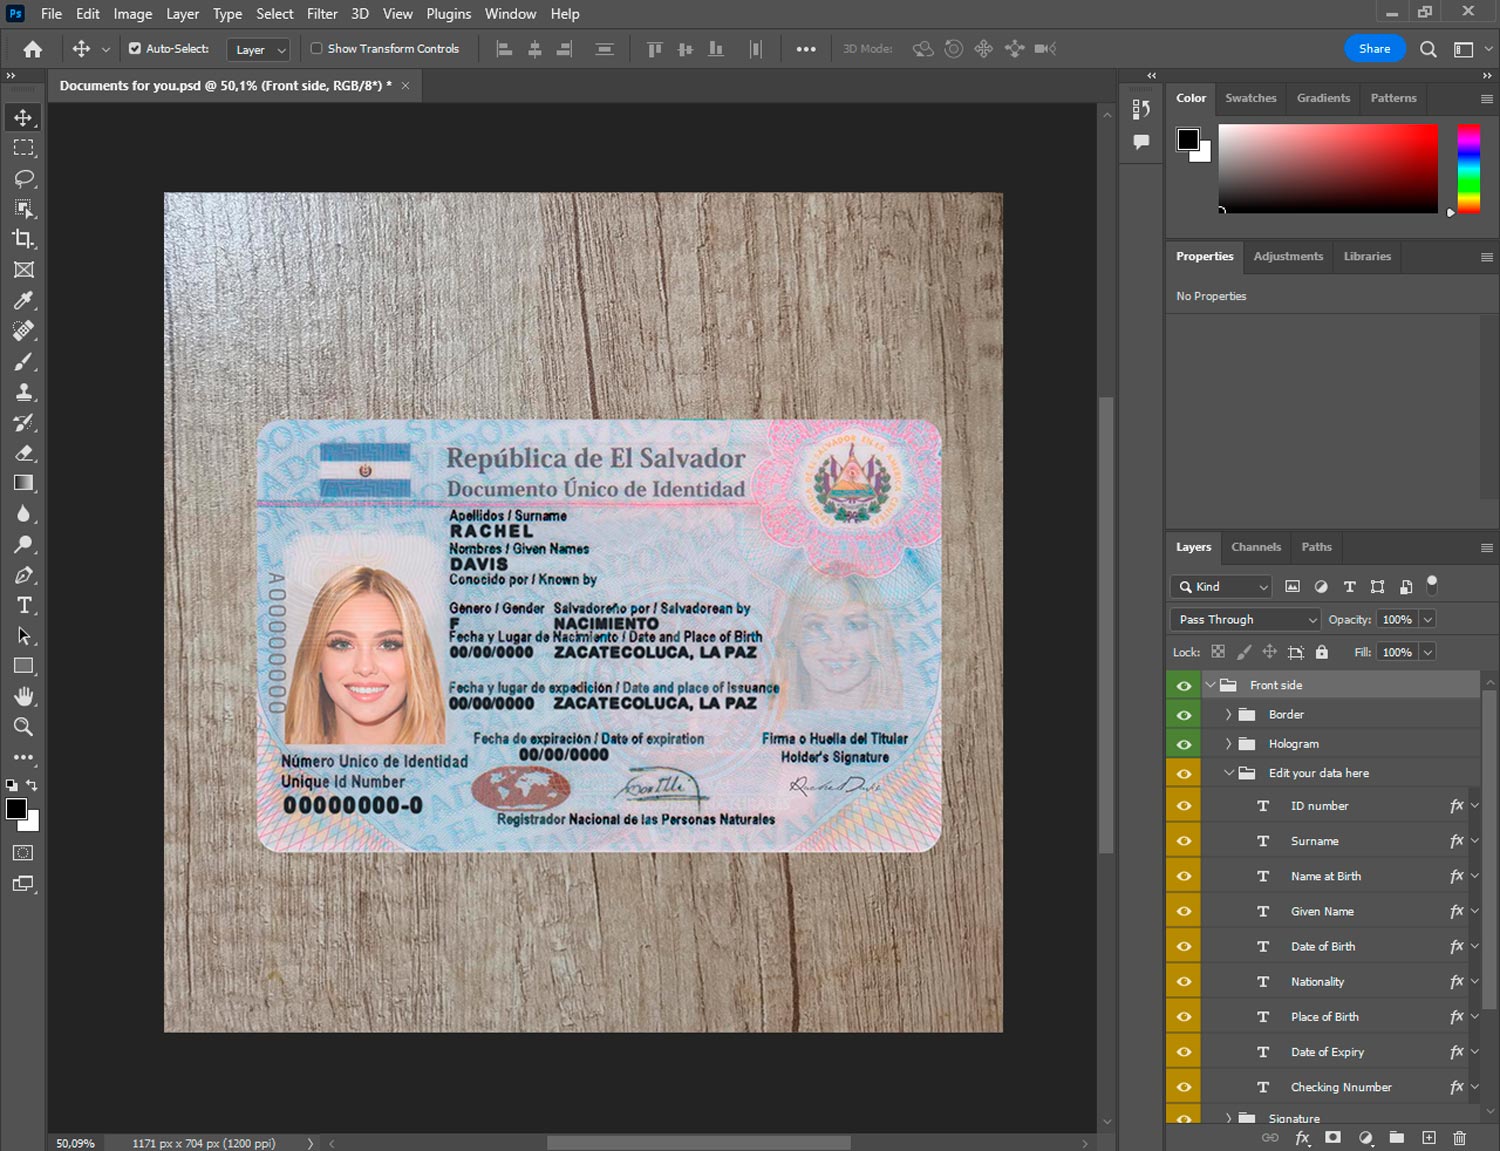Click the layer Opacity input field
The height and width of the screenshot is (1151, 1500).
[1397, 620]
